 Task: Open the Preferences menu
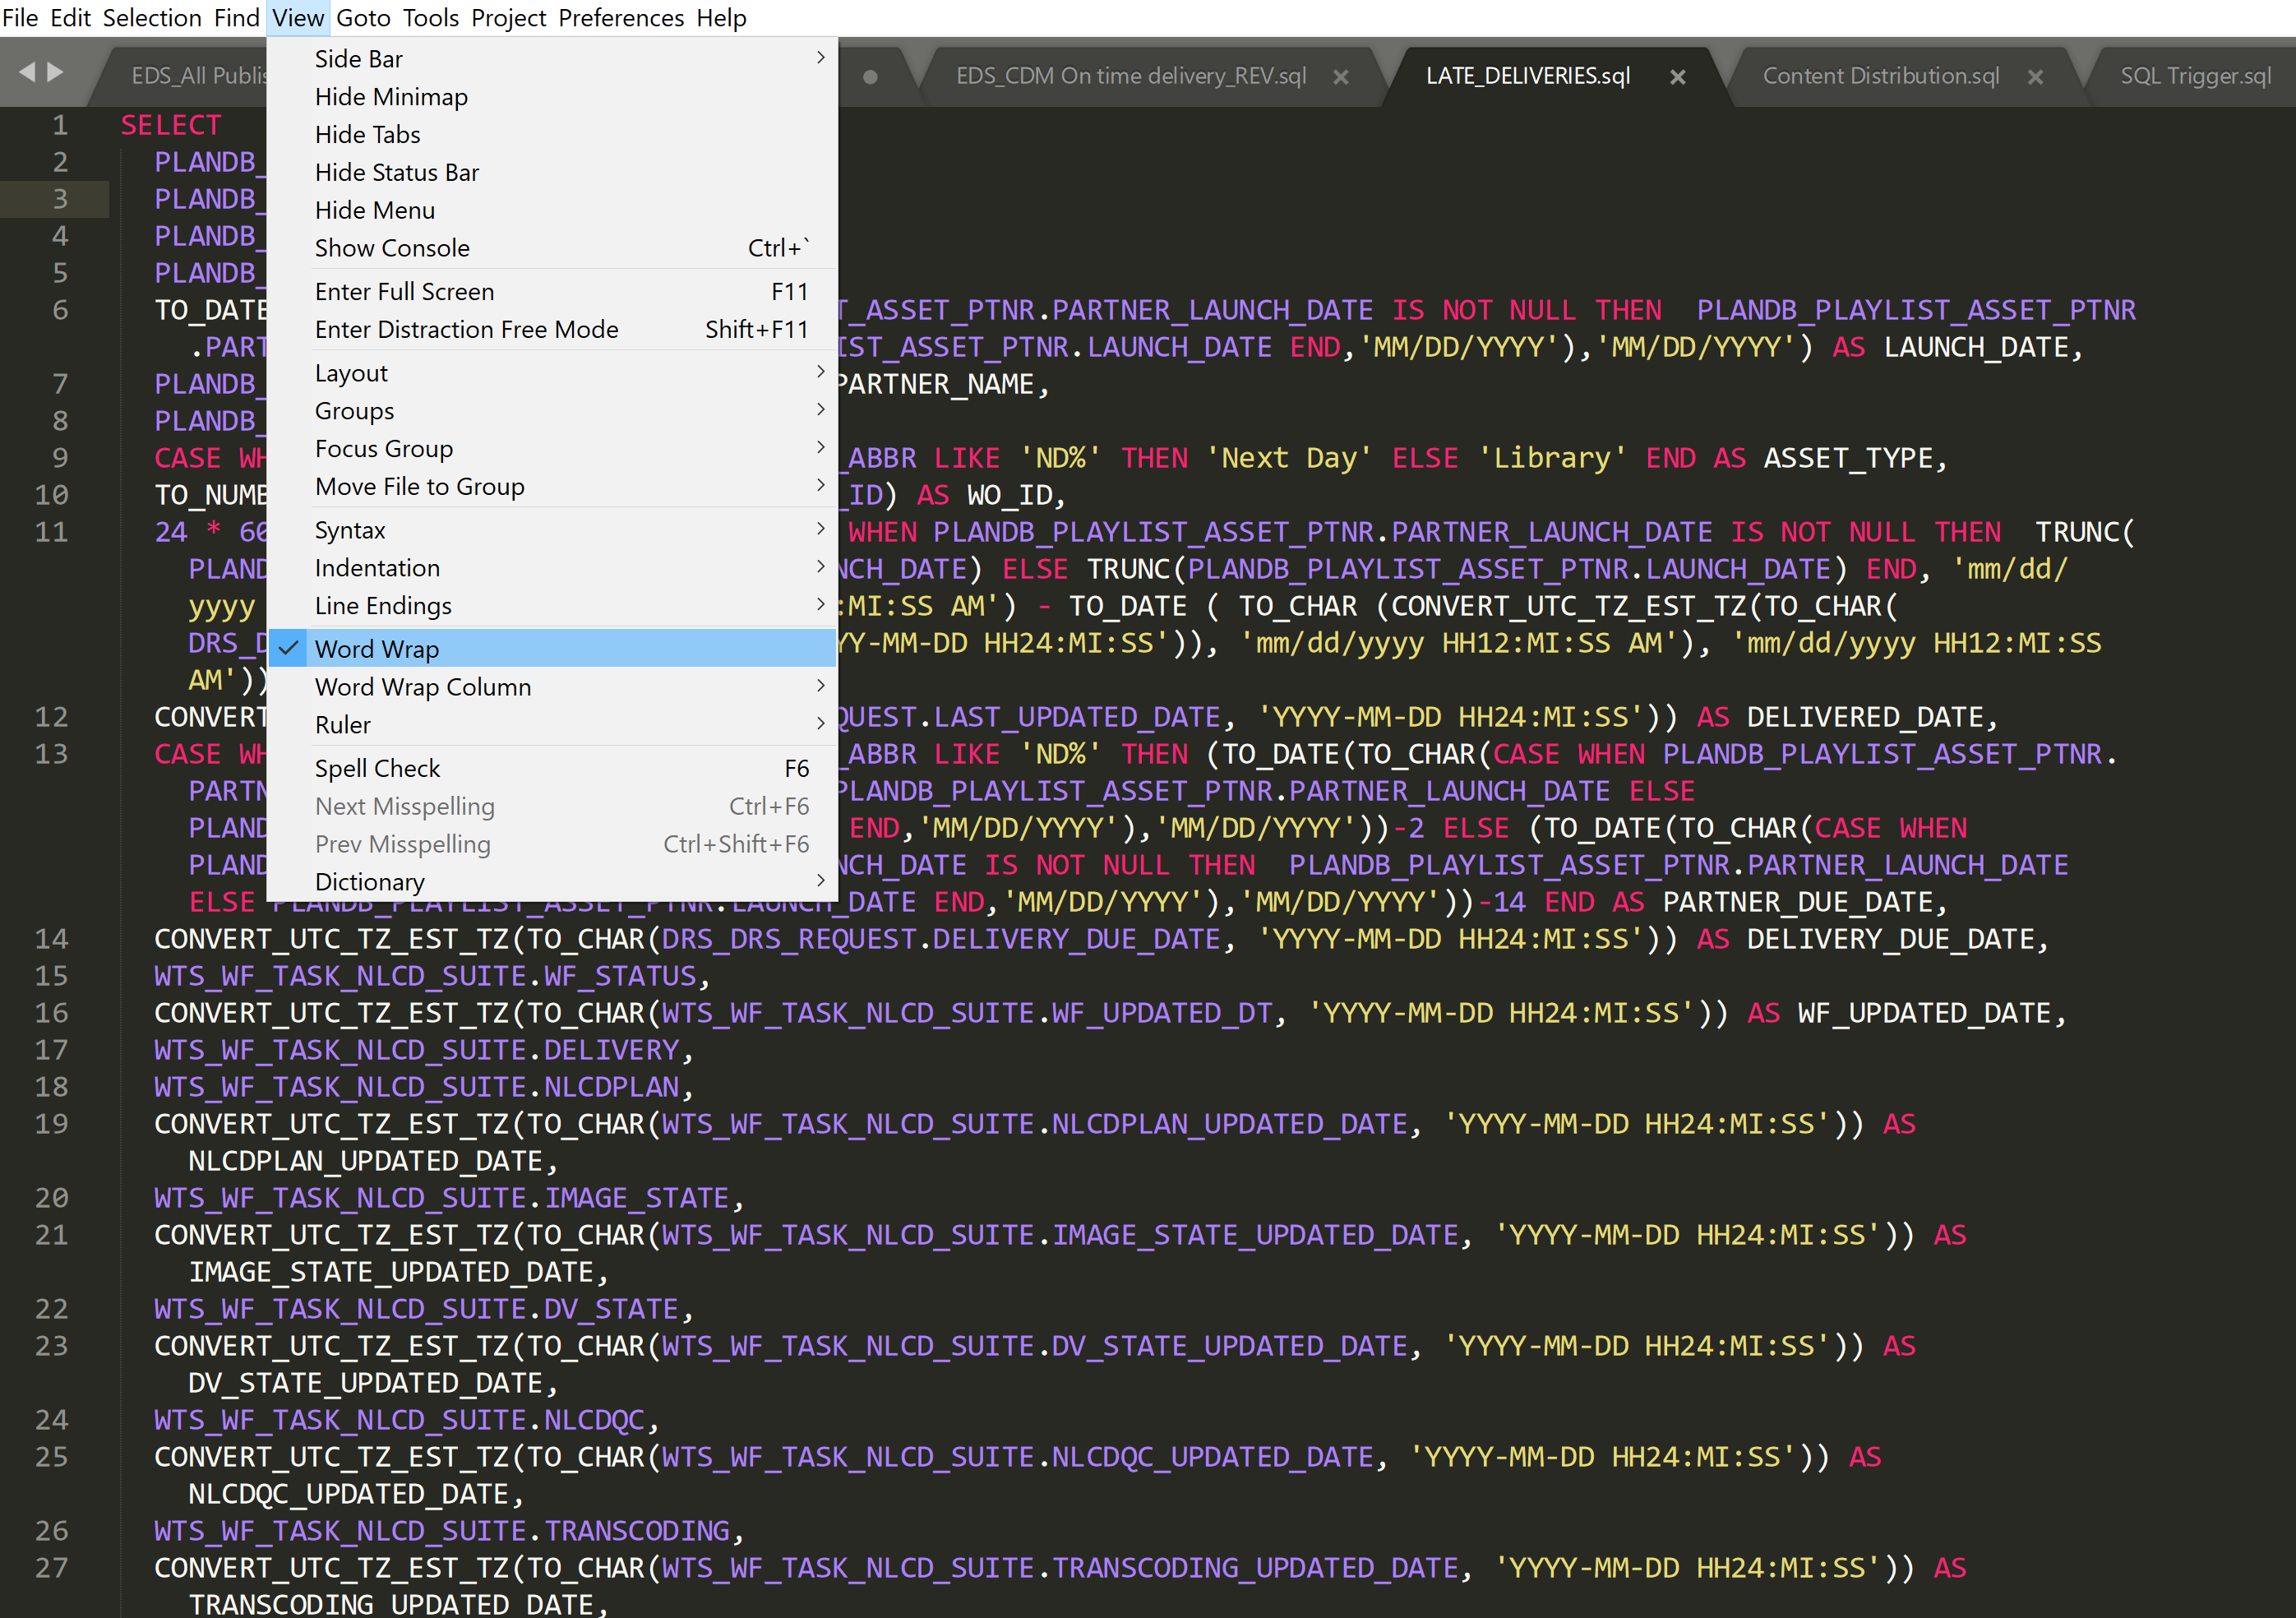[x=621, y=17]
